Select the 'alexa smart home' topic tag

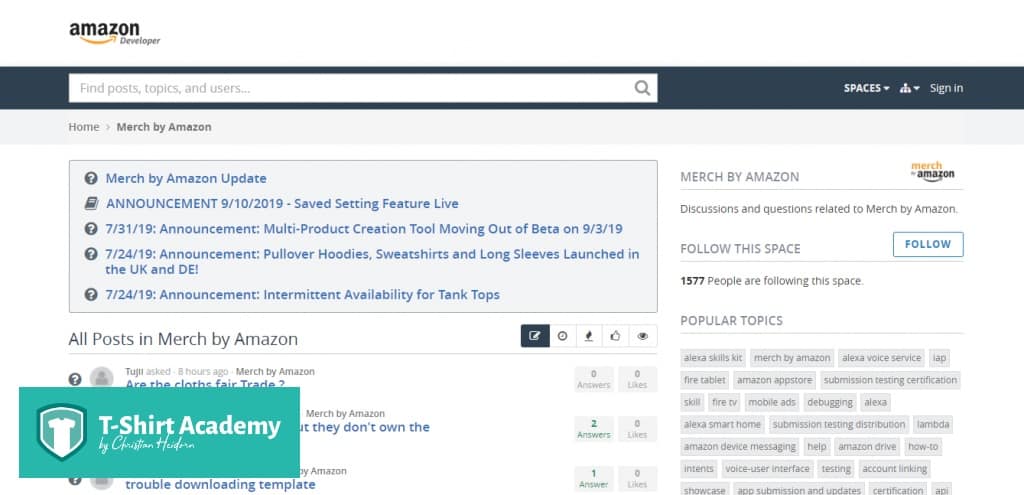click(x=722, y=424)
